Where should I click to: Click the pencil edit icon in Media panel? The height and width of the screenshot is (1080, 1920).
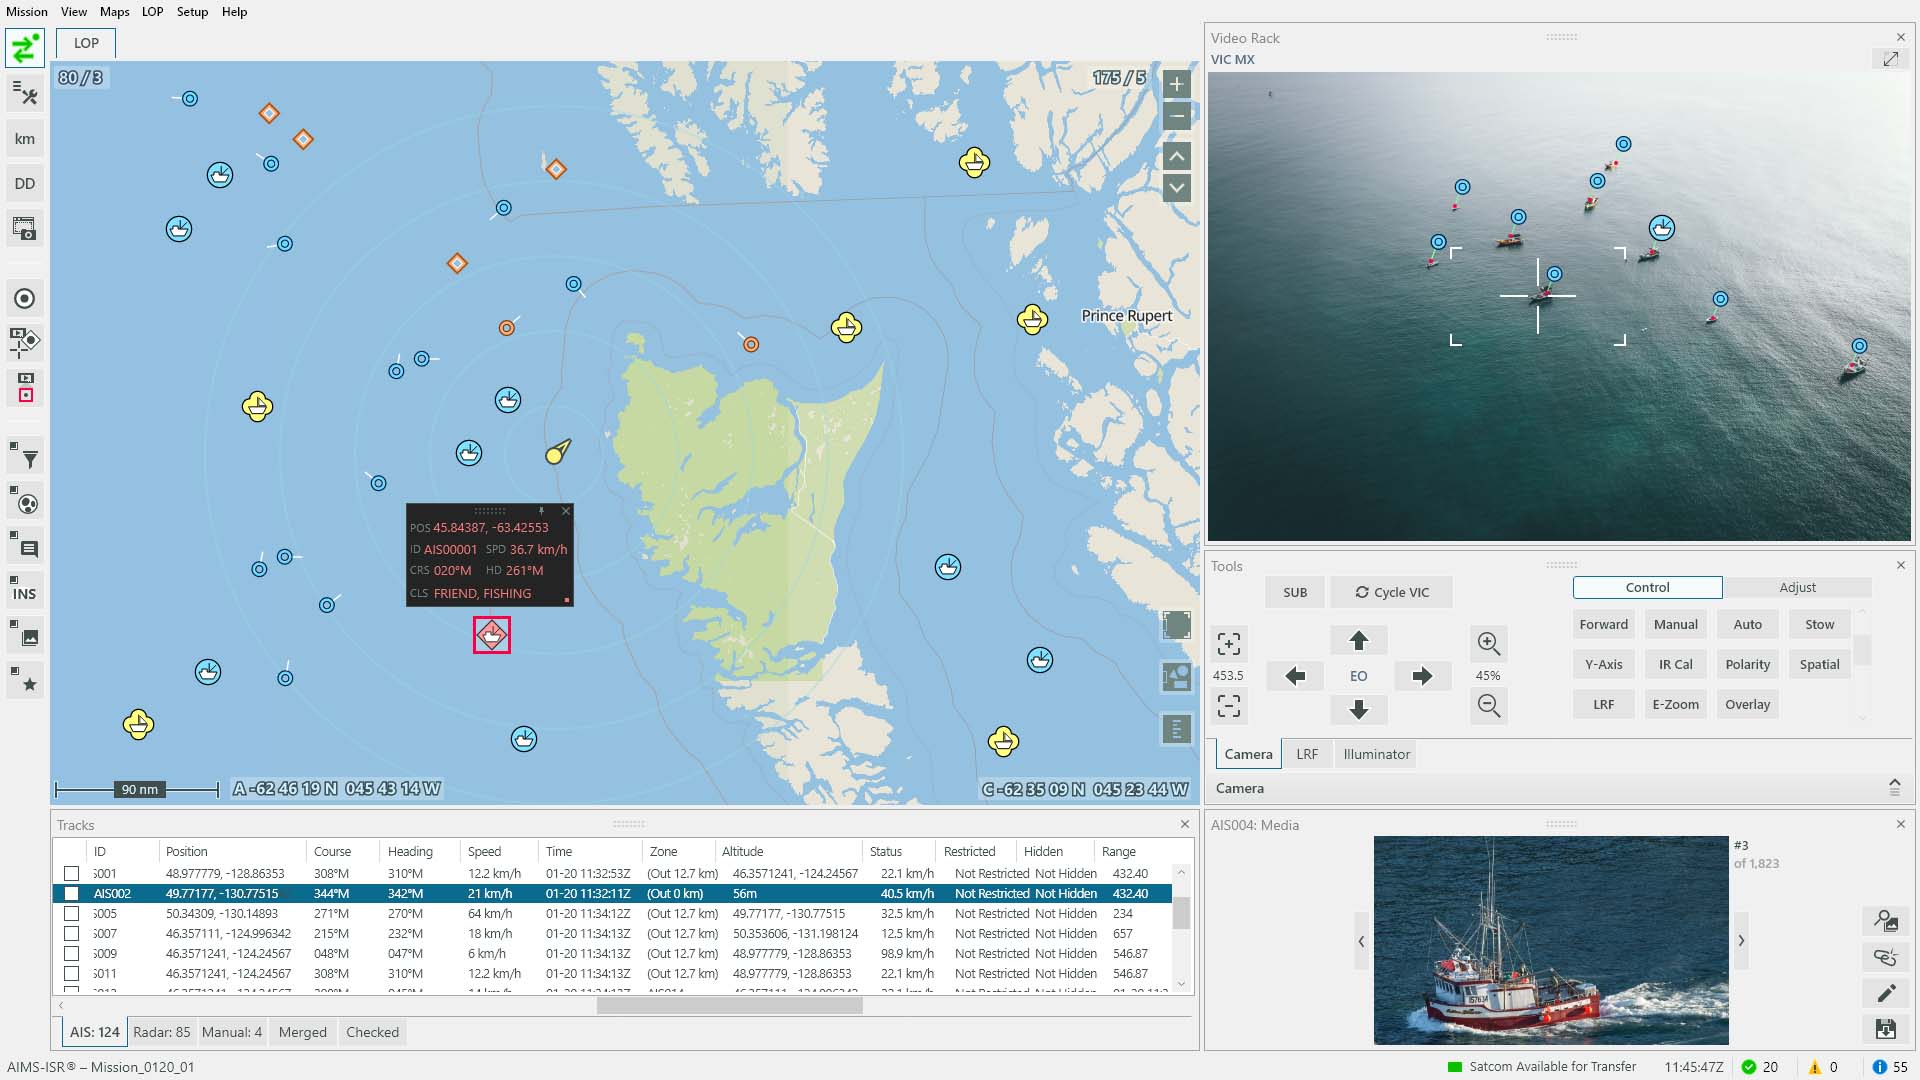(x=1885, y=993)
